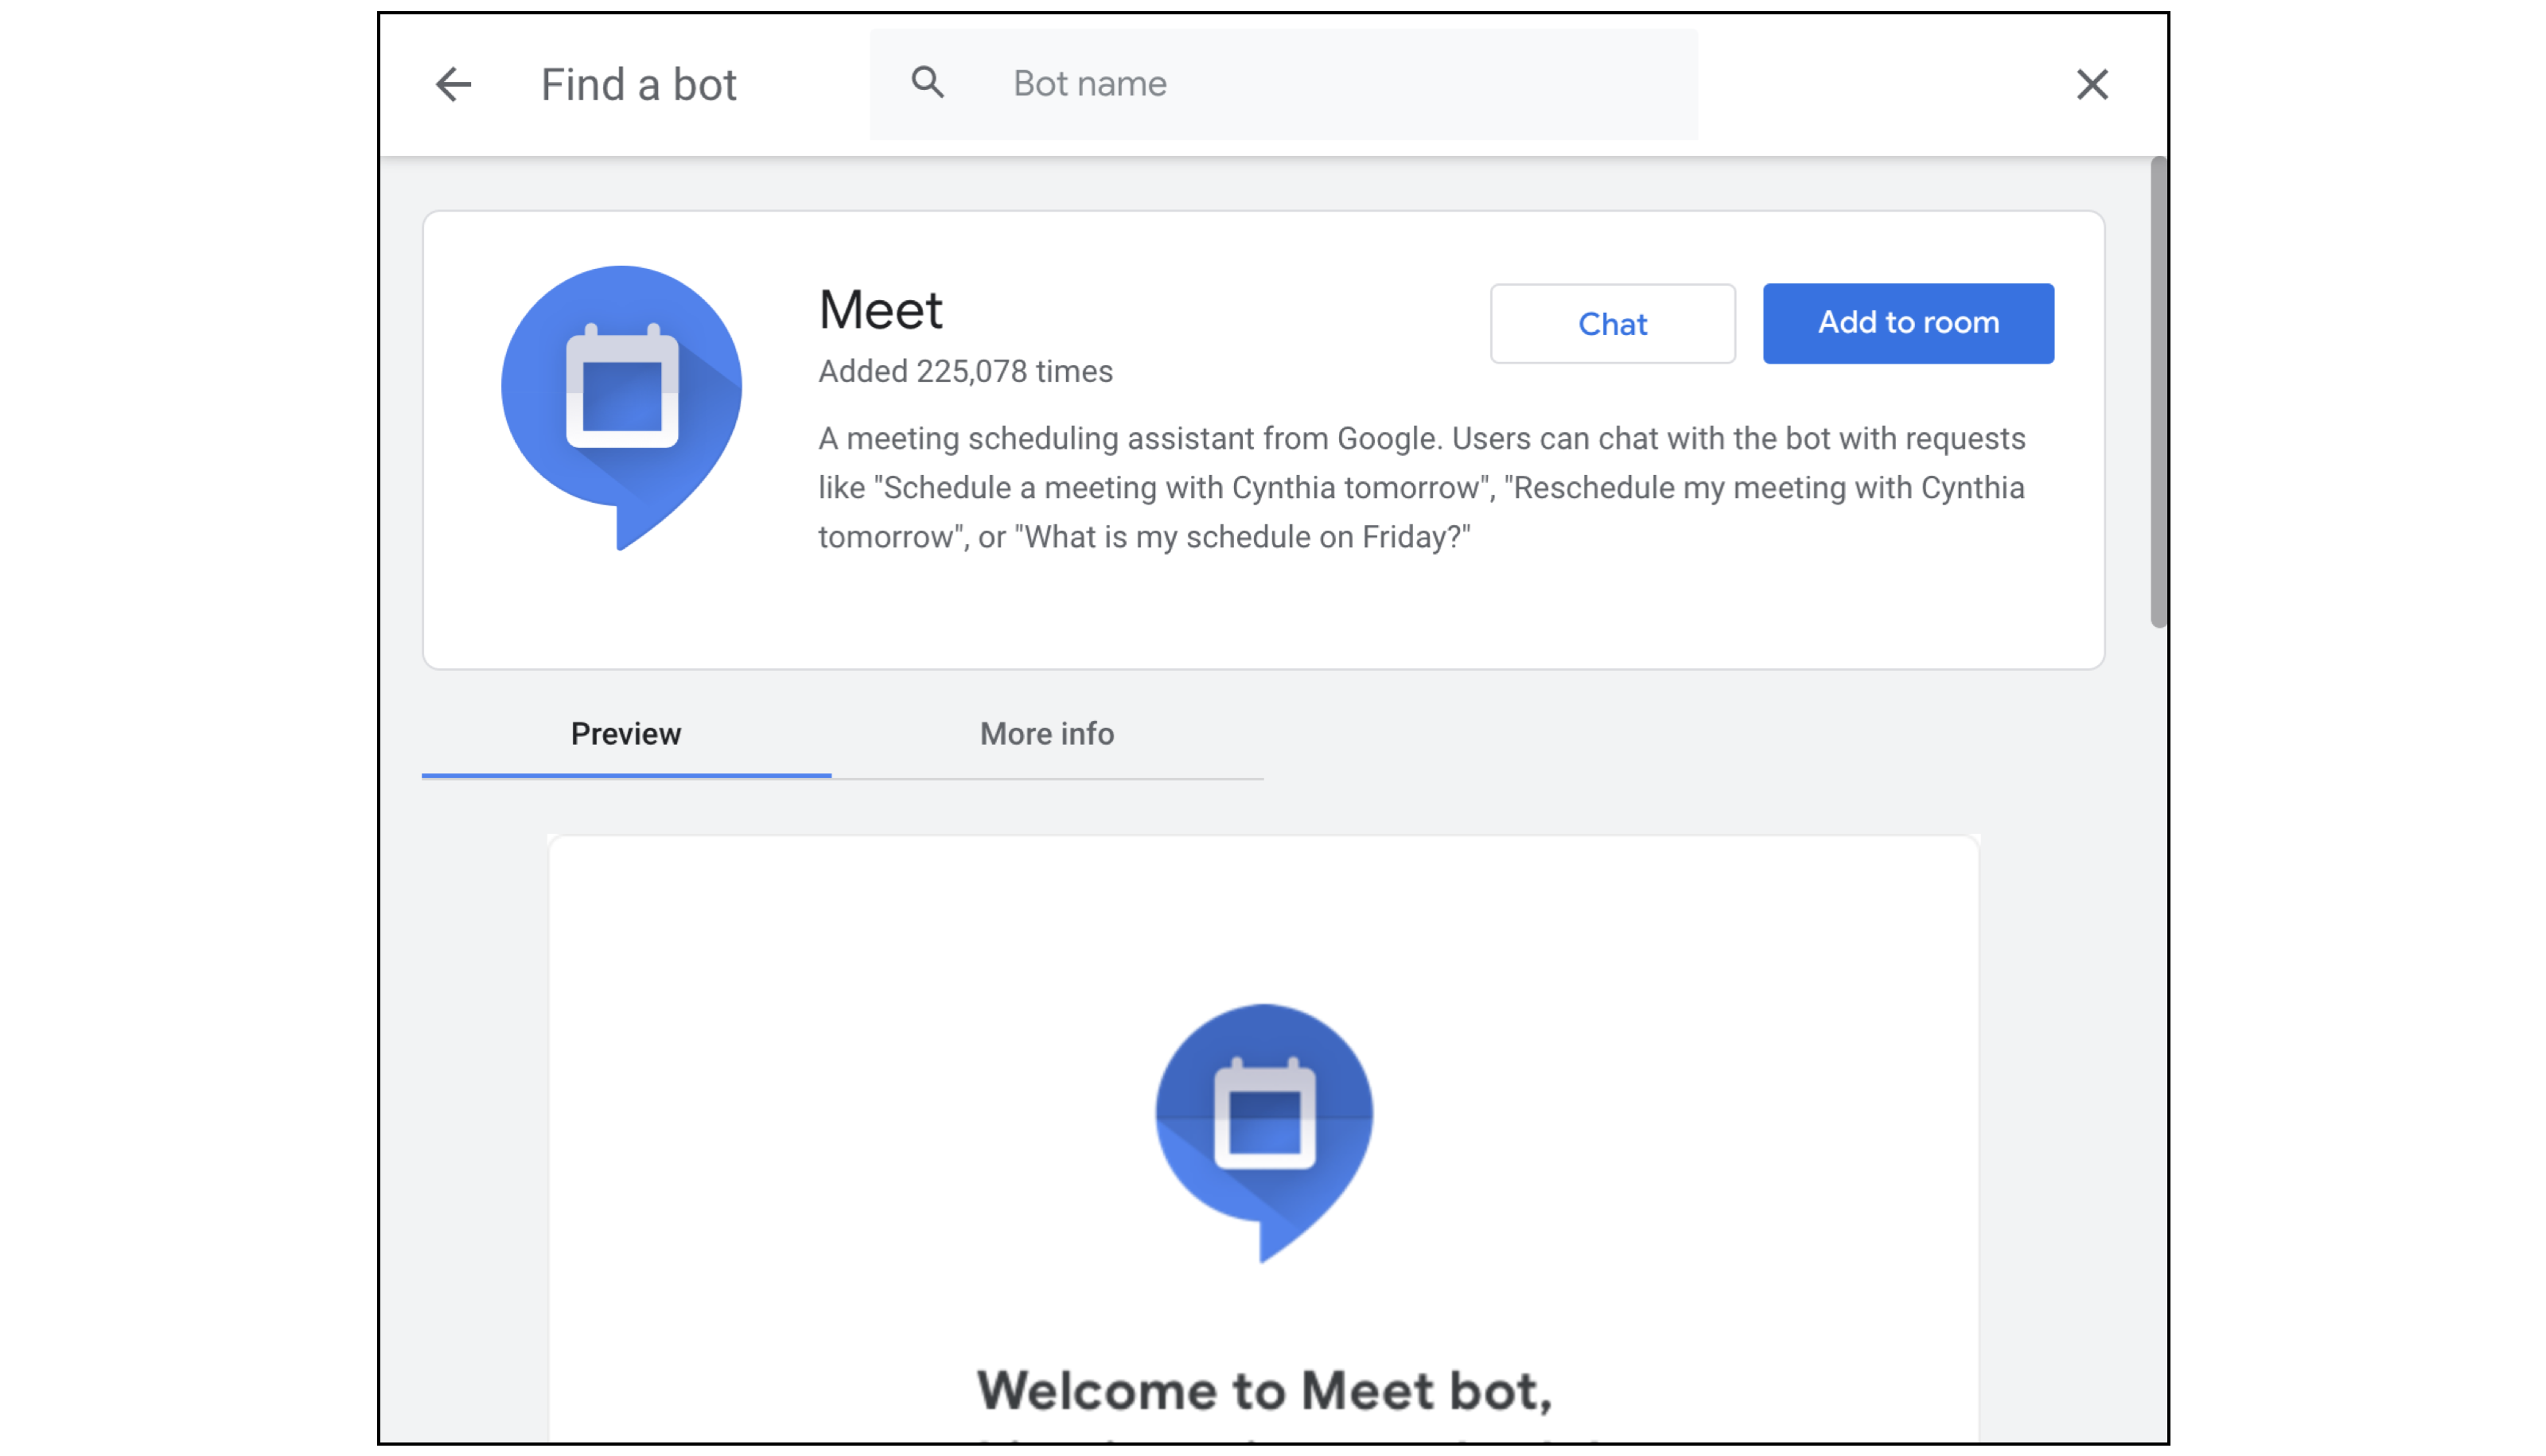2546x1456 pixels.
Task: Click the magnifying glass search icon
Action: point(927,83)
